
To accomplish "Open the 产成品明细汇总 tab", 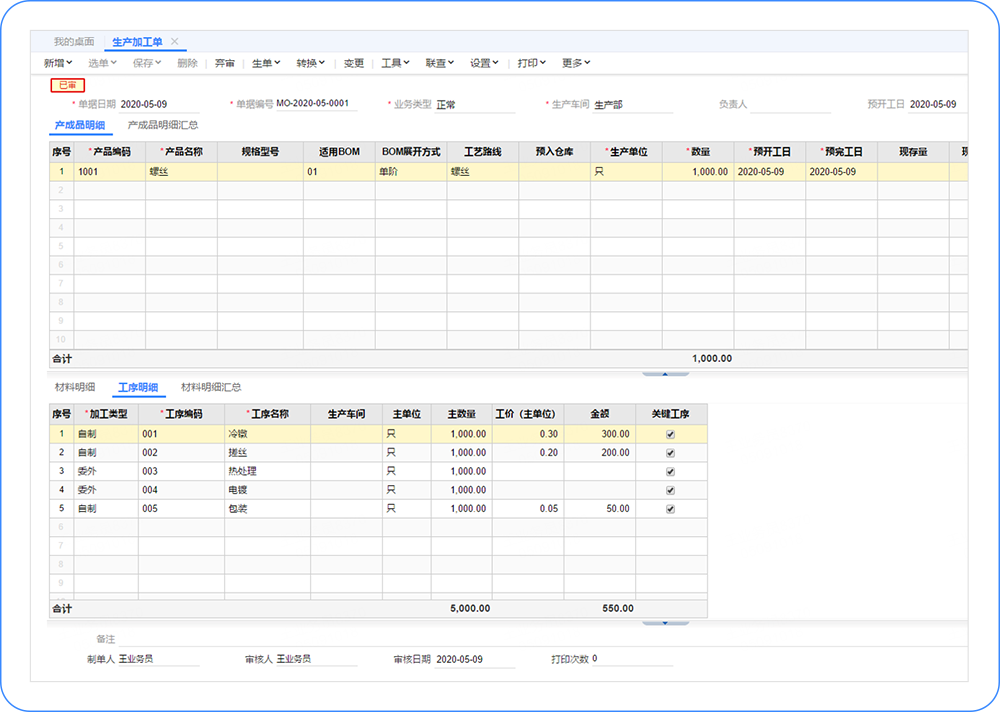I will pyautogui.click(x=162, y=125).
